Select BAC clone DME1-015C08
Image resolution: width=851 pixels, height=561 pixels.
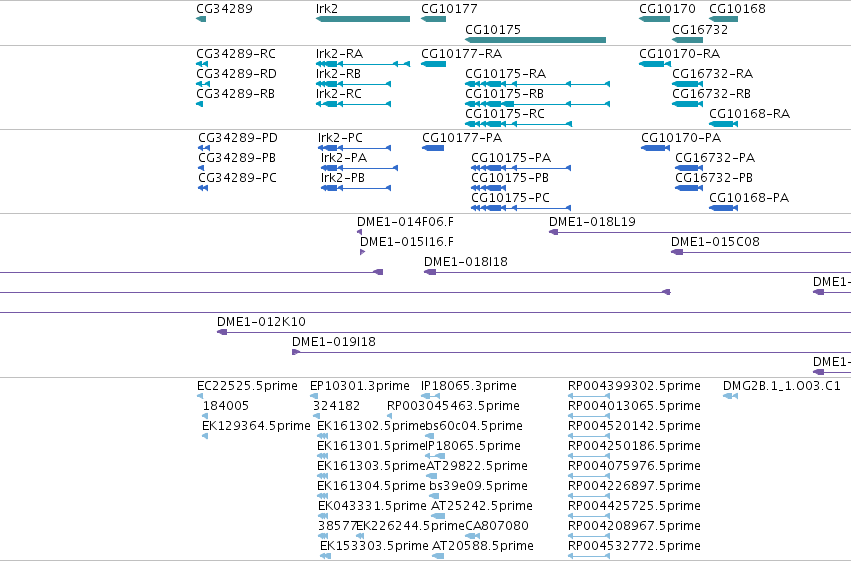pos(715,242)
